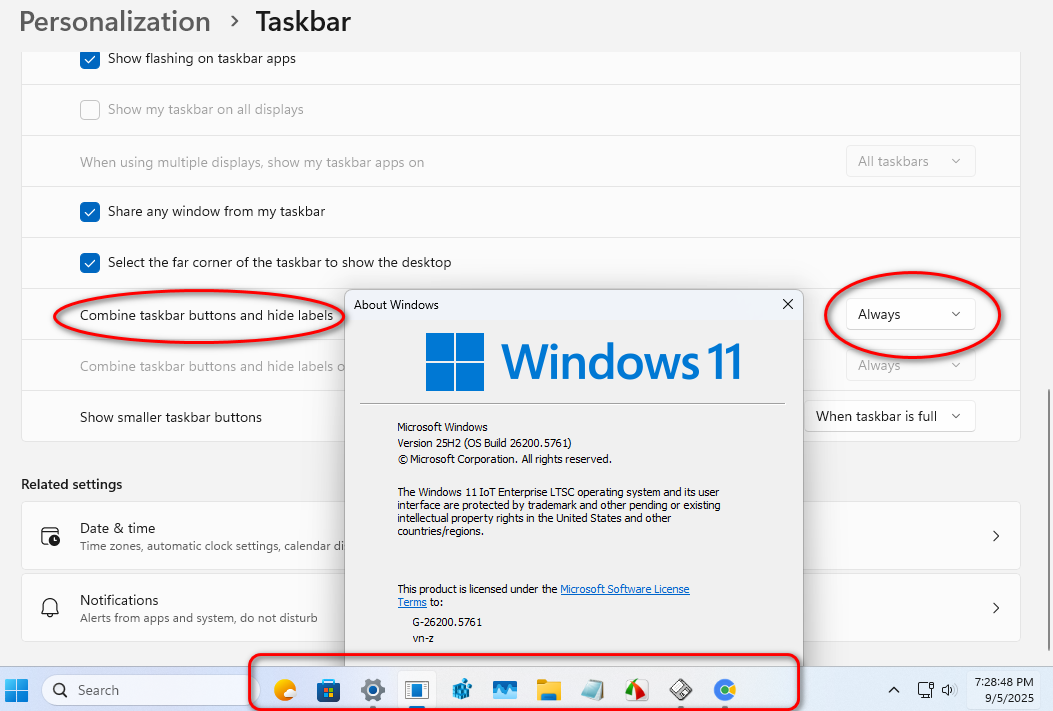Show hidden system tray icons
Image resolution: width=1053 pixels, height=711 pixels.
pyautogui.click(x=894, y=690)
